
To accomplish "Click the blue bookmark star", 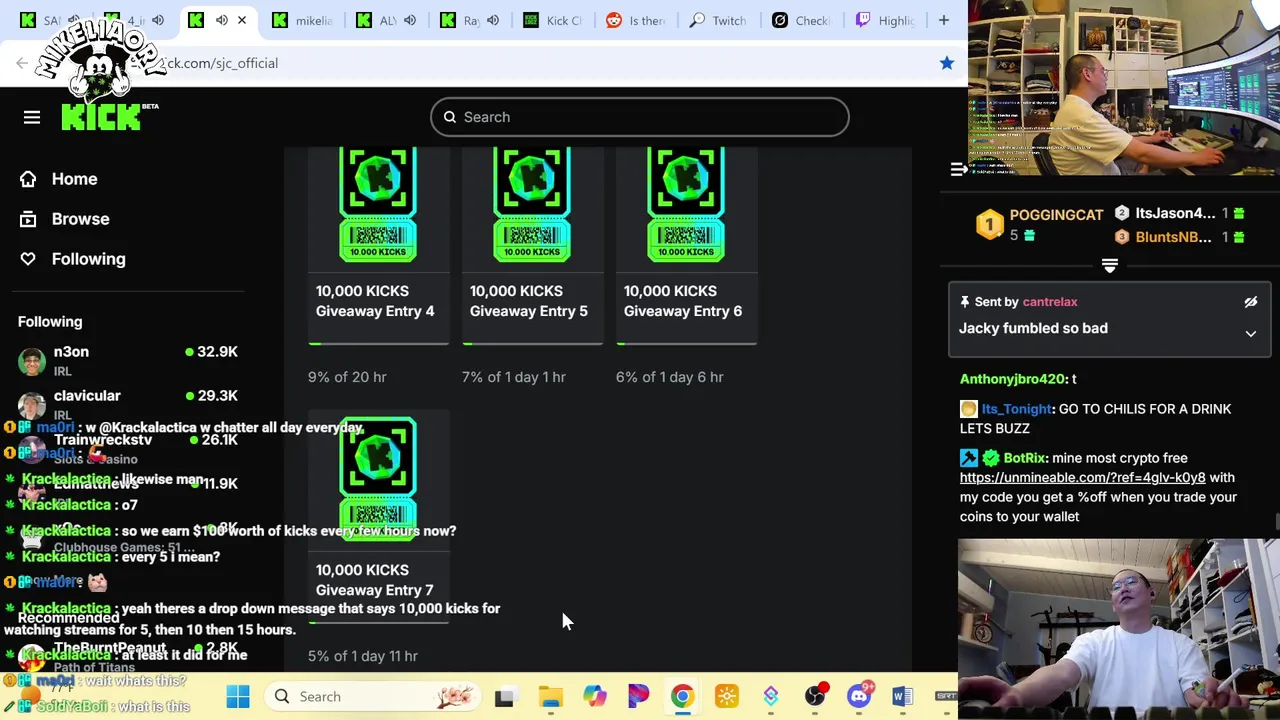I will tap(946, 63).
